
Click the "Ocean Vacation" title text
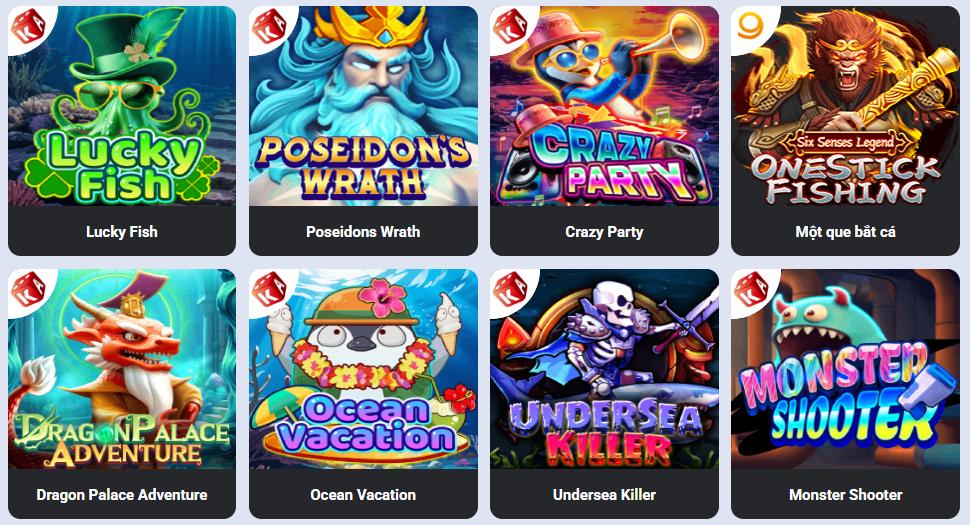pyautogui.click(x=363, y=495)
